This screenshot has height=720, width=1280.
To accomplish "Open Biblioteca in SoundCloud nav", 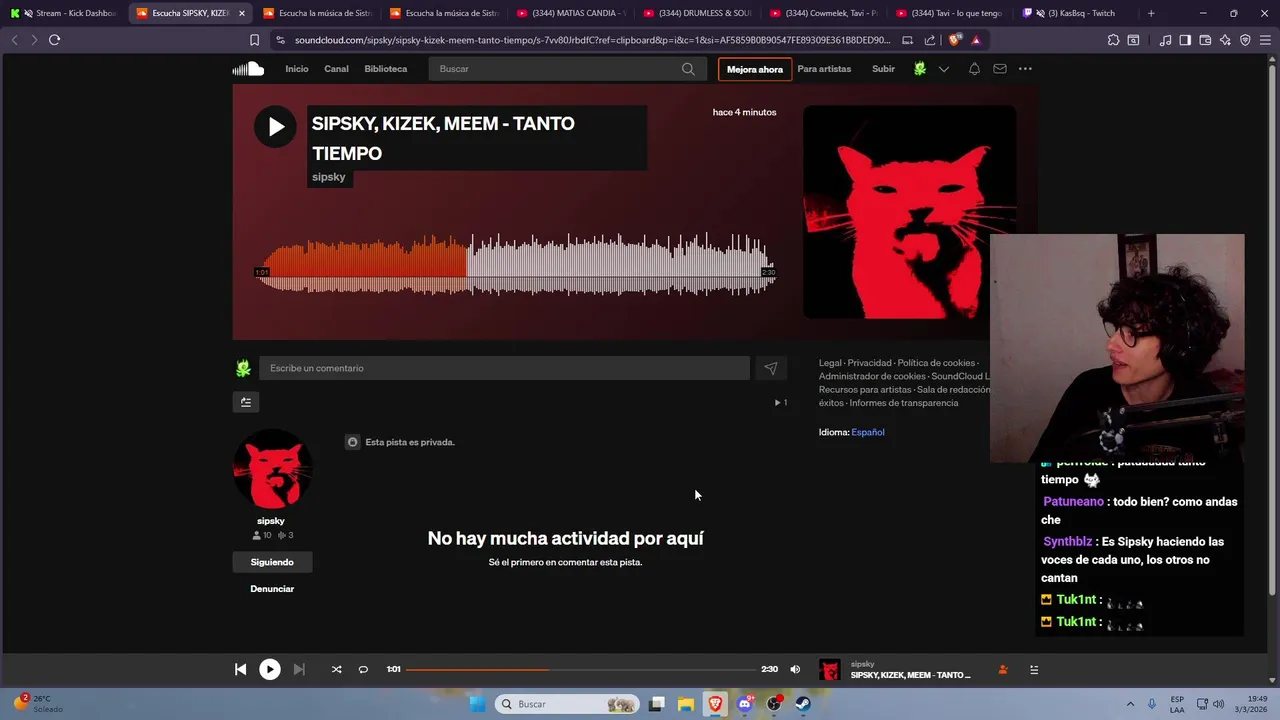I will pos(386,69).
